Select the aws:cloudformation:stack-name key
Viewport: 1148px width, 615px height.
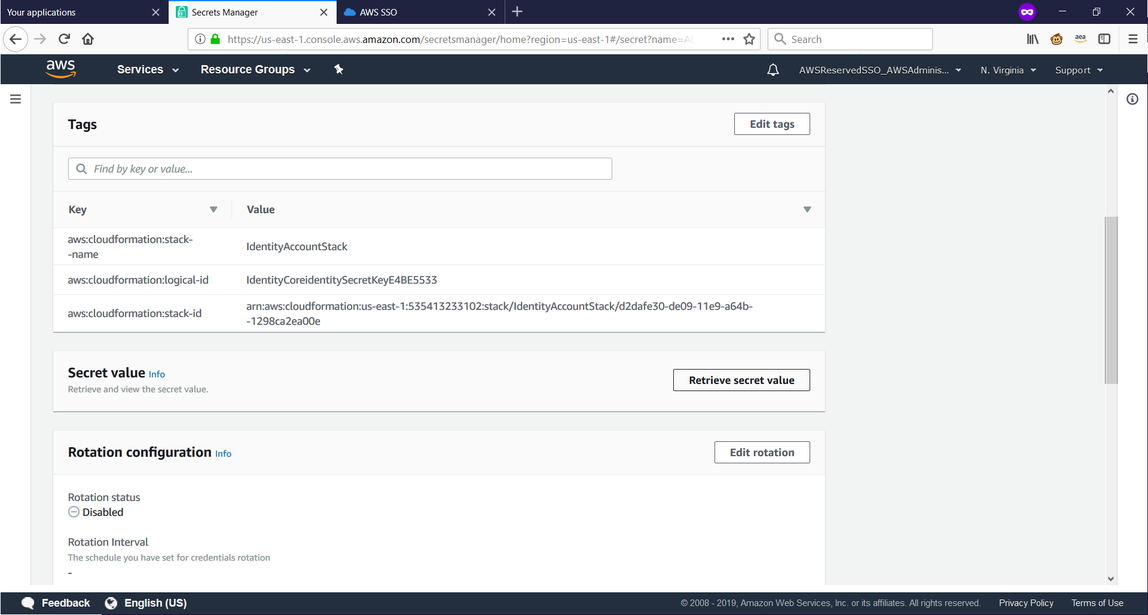pos(130,247)
